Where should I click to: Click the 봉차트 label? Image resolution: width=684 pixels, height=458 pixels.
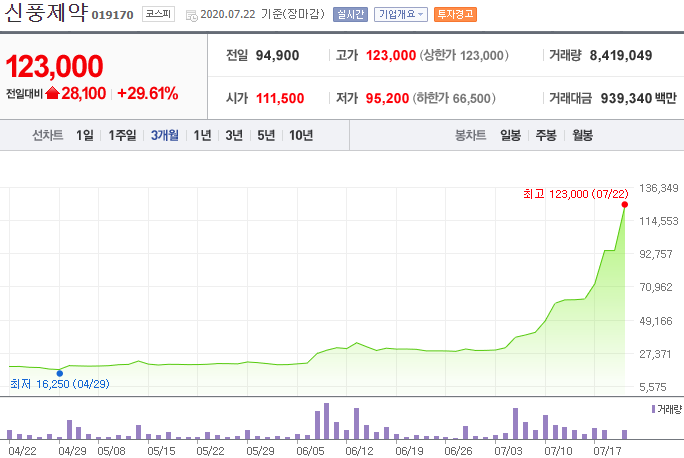pyautogui.click(x=470, y=135)
